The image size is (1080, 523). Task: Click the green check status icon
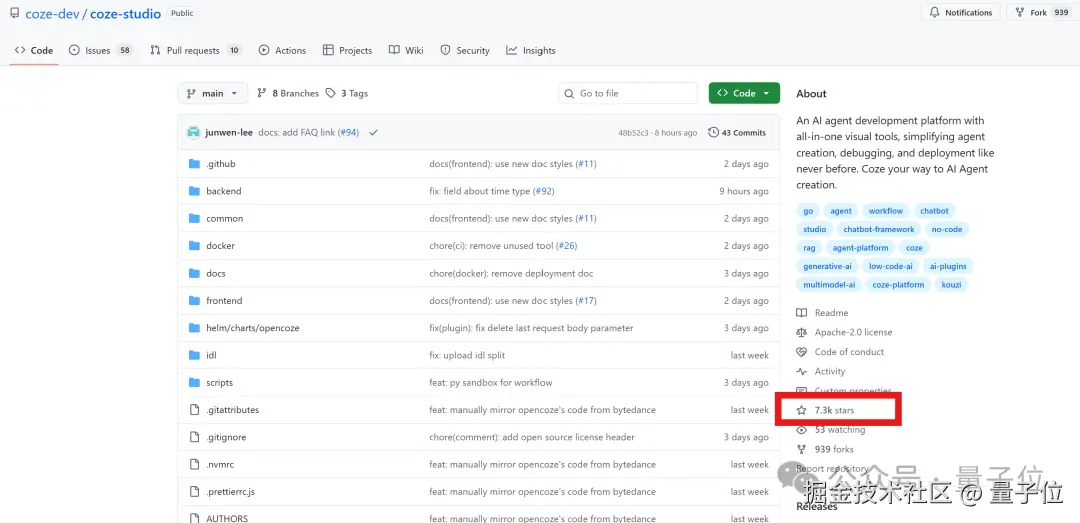373,132
